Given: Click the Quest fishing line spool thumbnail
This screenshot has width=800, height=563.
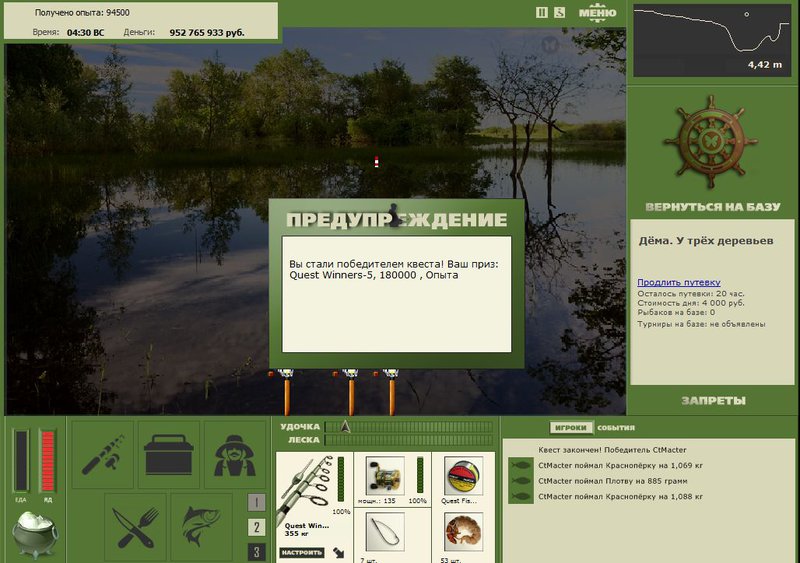Looking at the screenshot, I should tap(463, 476).
